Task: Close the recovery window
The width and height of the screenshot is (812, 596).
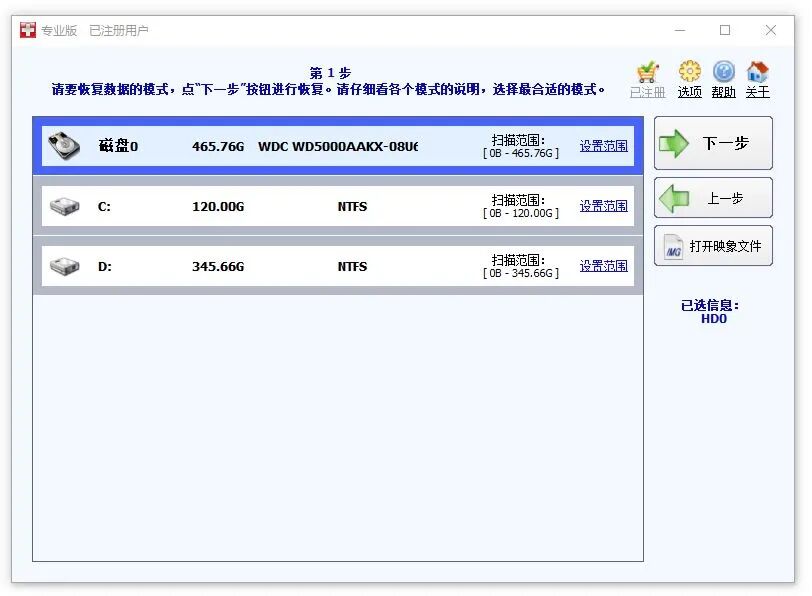Action: [x=771, y=31]
